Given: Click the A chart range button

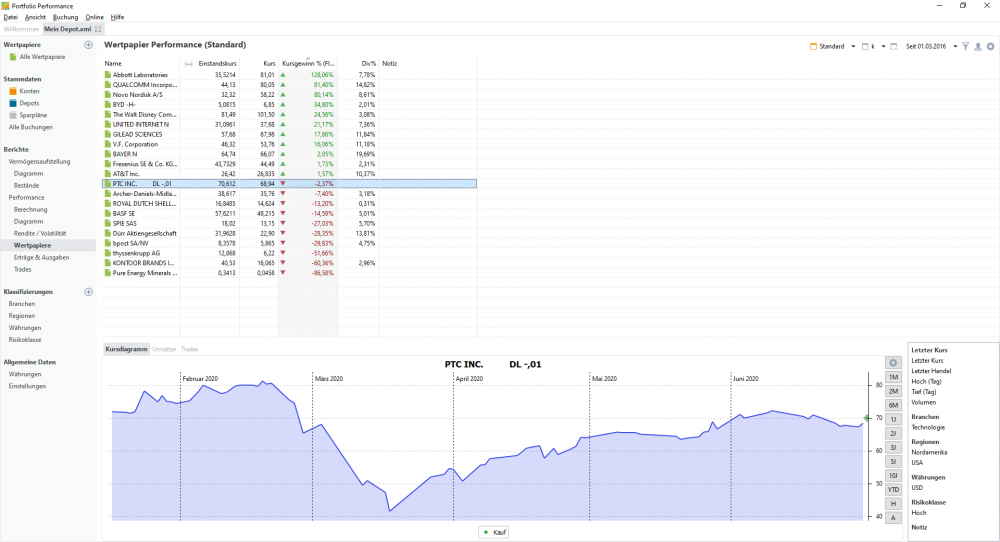Looking at the screenshot, I should tap(893, 518).
